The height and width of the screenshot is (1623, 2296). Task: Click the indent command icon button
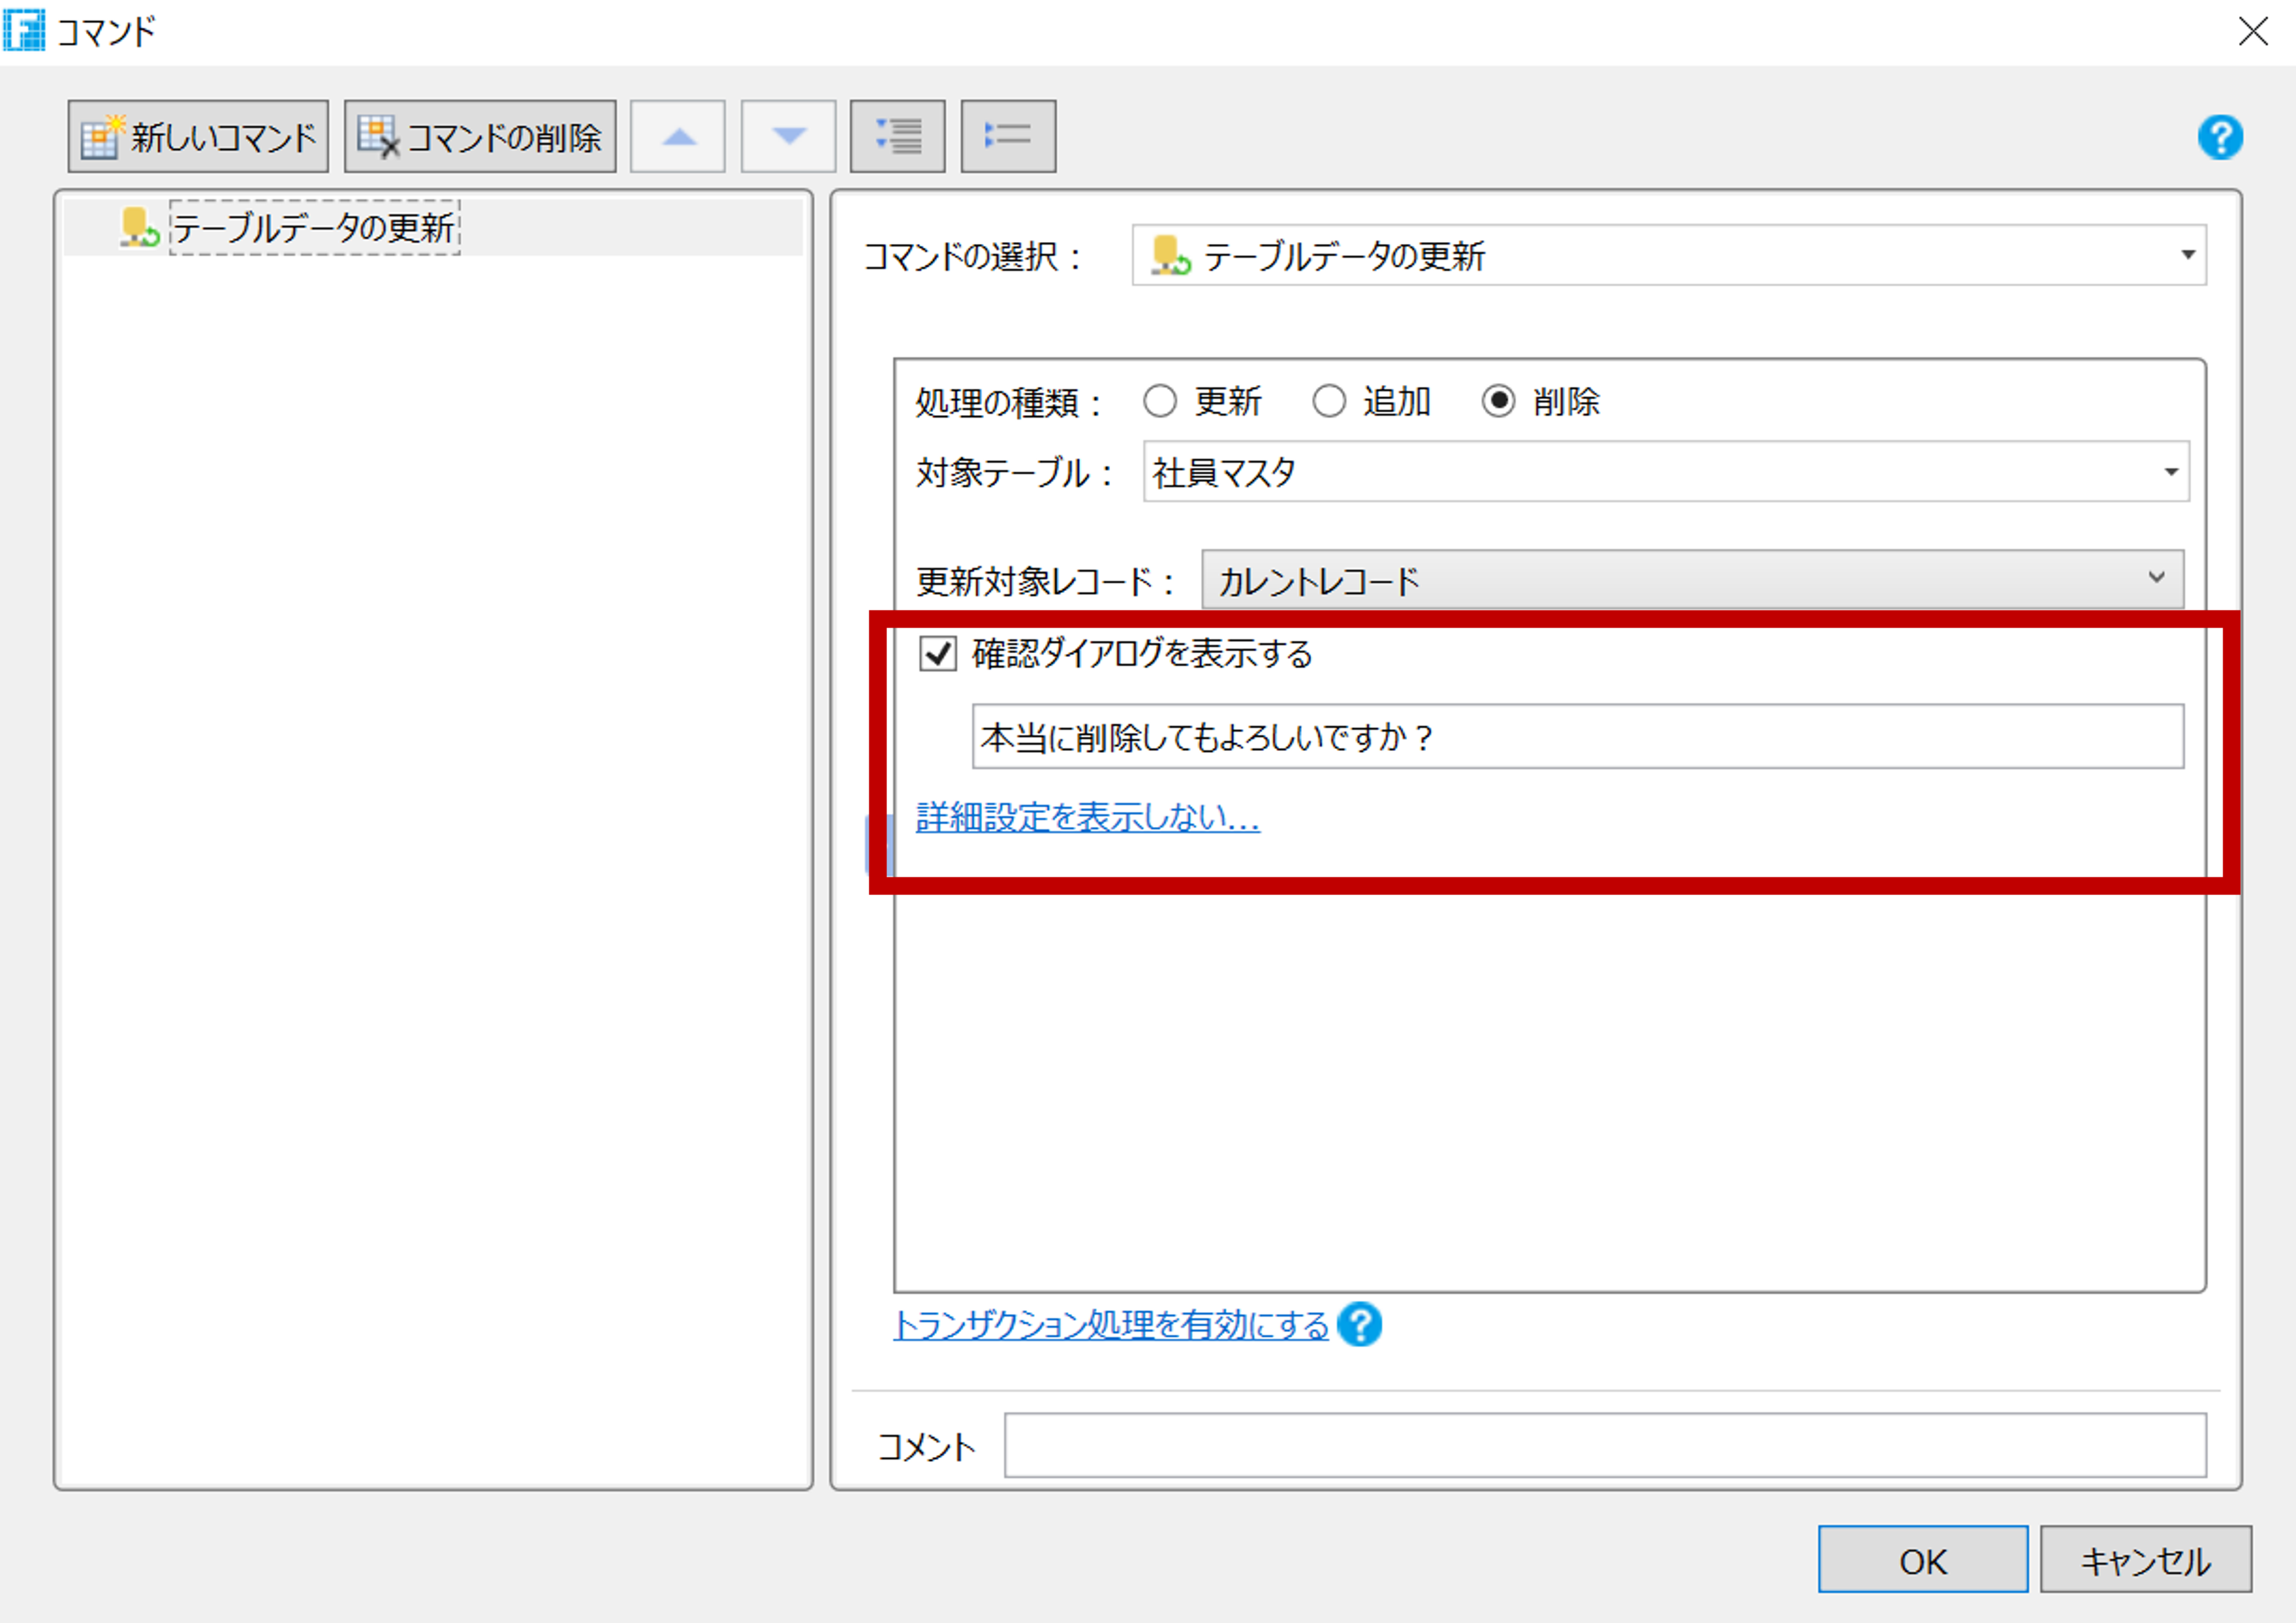click(897, 137)
